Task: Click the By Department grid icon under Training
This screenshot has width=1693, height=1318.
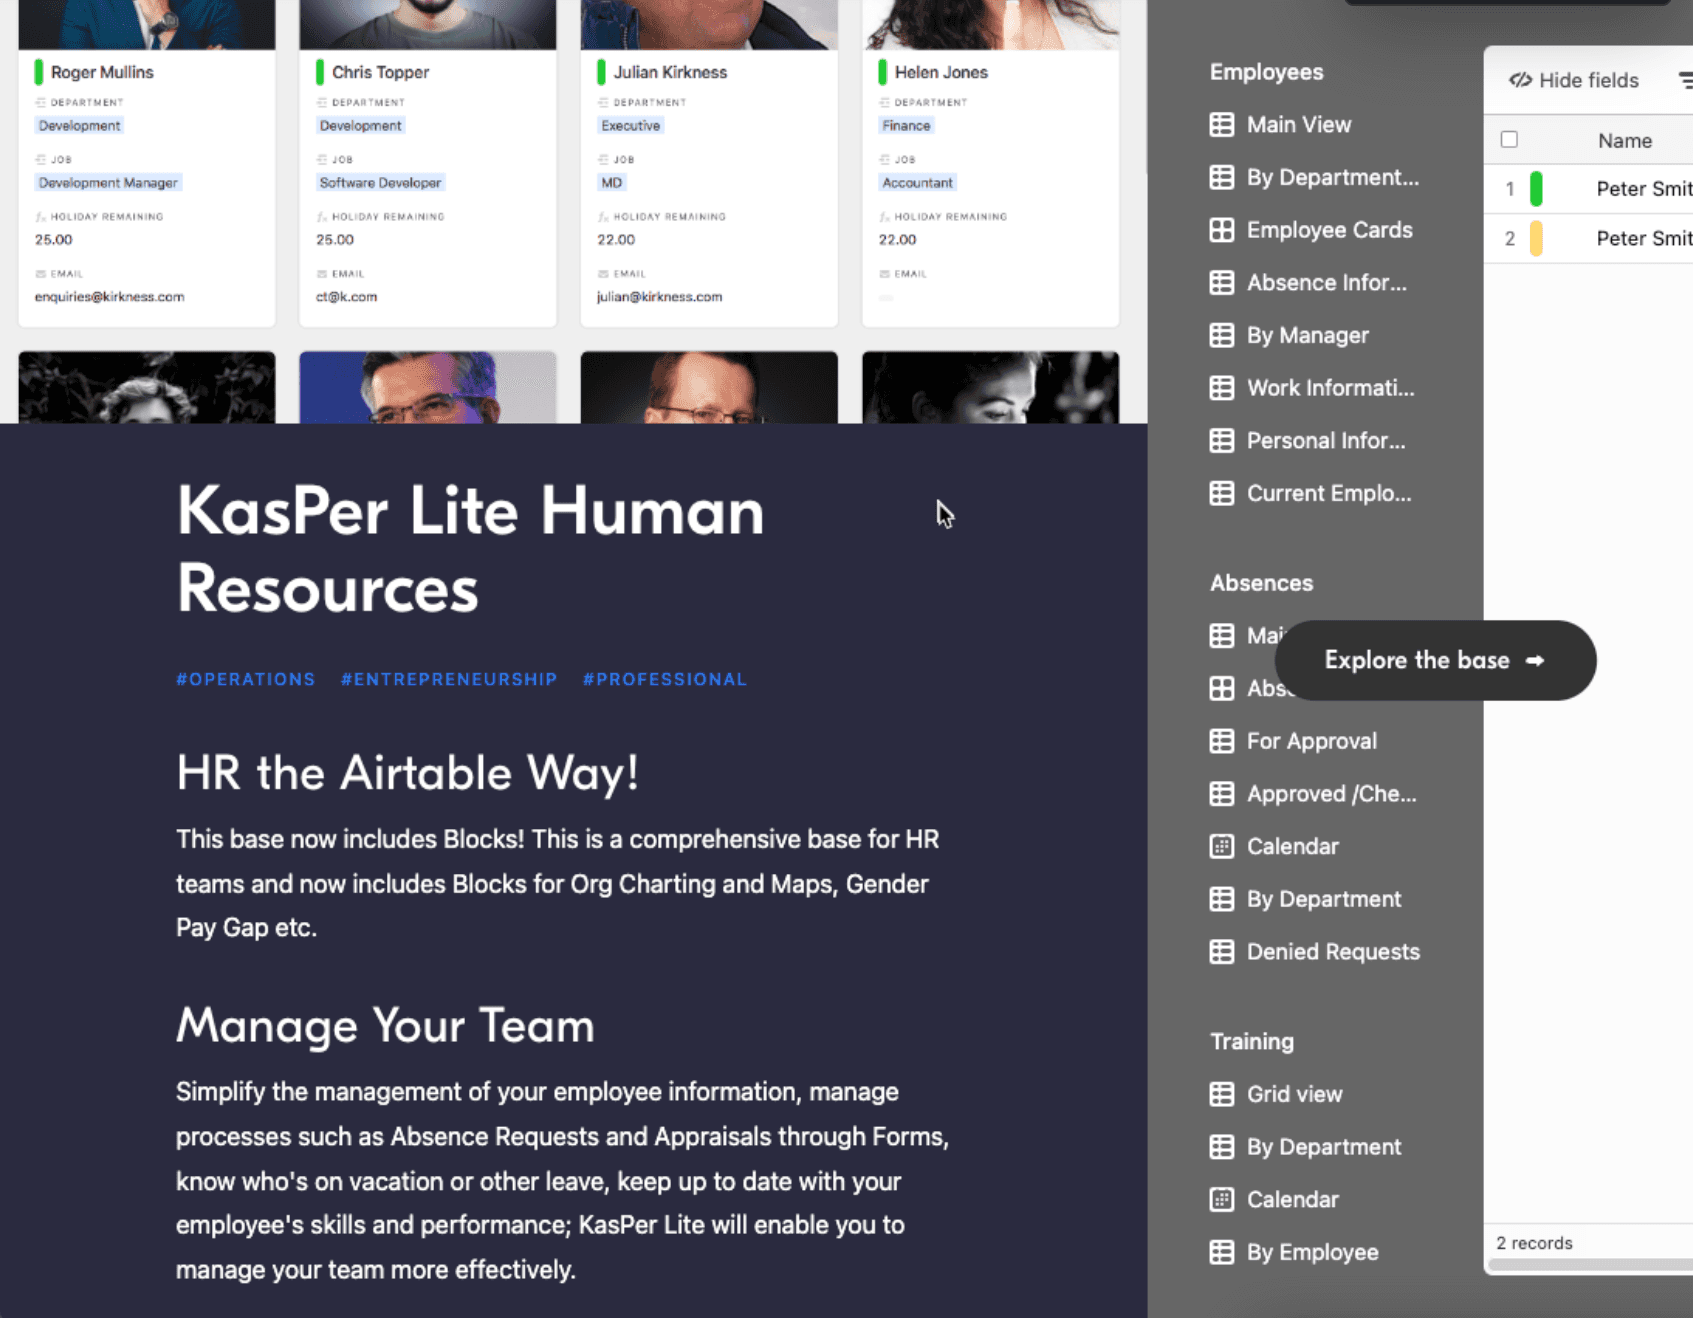Action: 1221,1147
